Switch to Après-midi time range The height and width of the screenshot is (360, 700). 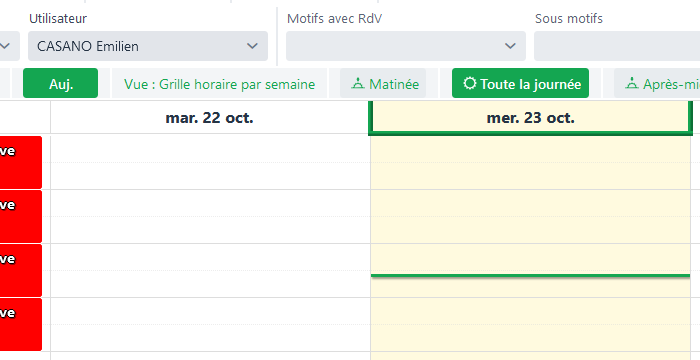pos(657,83)
